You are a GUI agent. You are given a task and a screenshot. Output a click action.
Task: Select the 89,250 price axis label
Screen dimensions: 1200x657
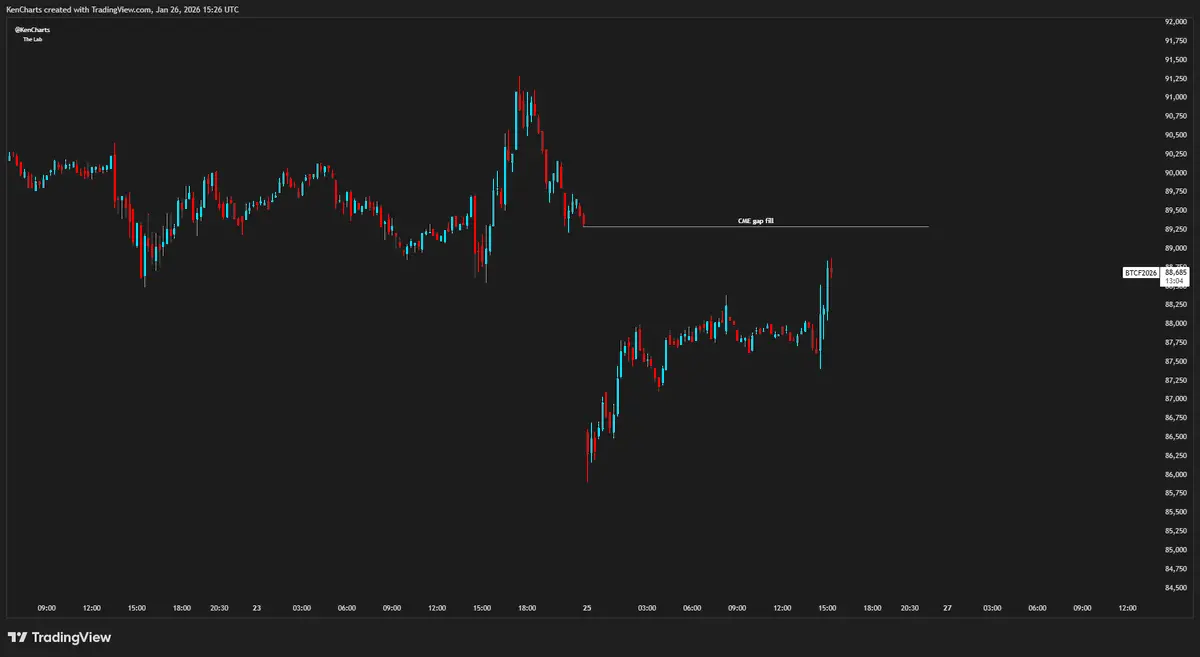click(x=1176, y=230)
